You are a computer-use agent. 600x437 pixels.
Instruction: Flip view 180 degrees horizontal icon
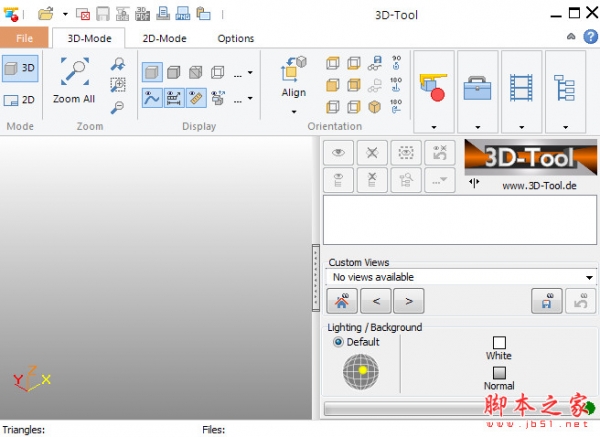(396, 107)
